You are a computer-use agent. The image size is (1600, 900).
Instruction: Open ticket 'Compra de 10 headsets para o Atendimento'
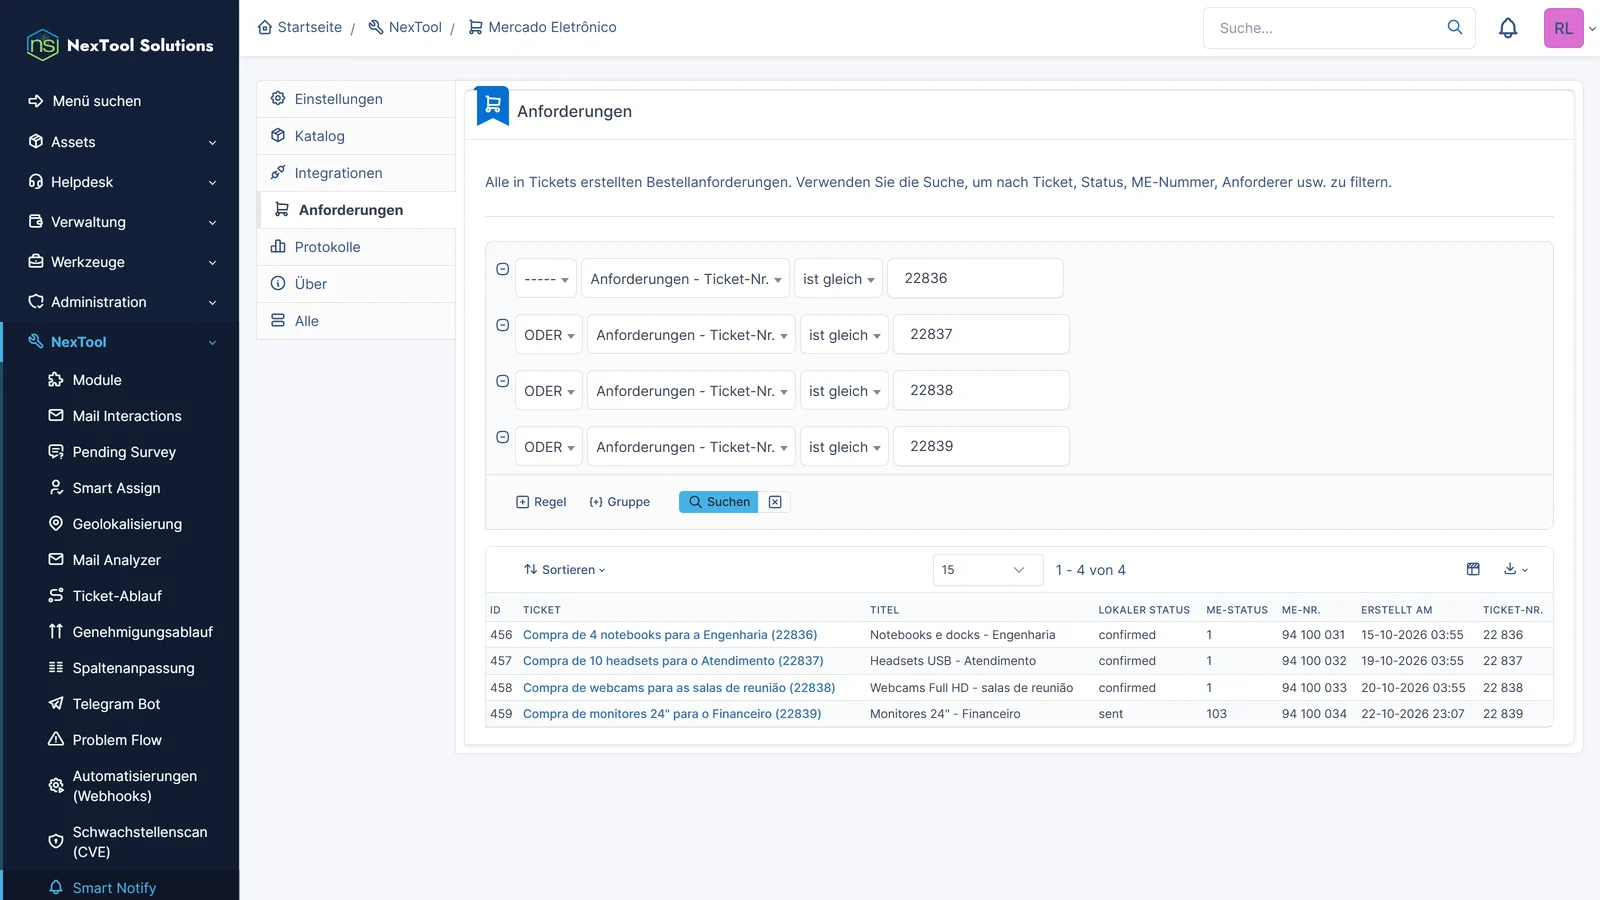pyautogui.click(x=673, y=661)
